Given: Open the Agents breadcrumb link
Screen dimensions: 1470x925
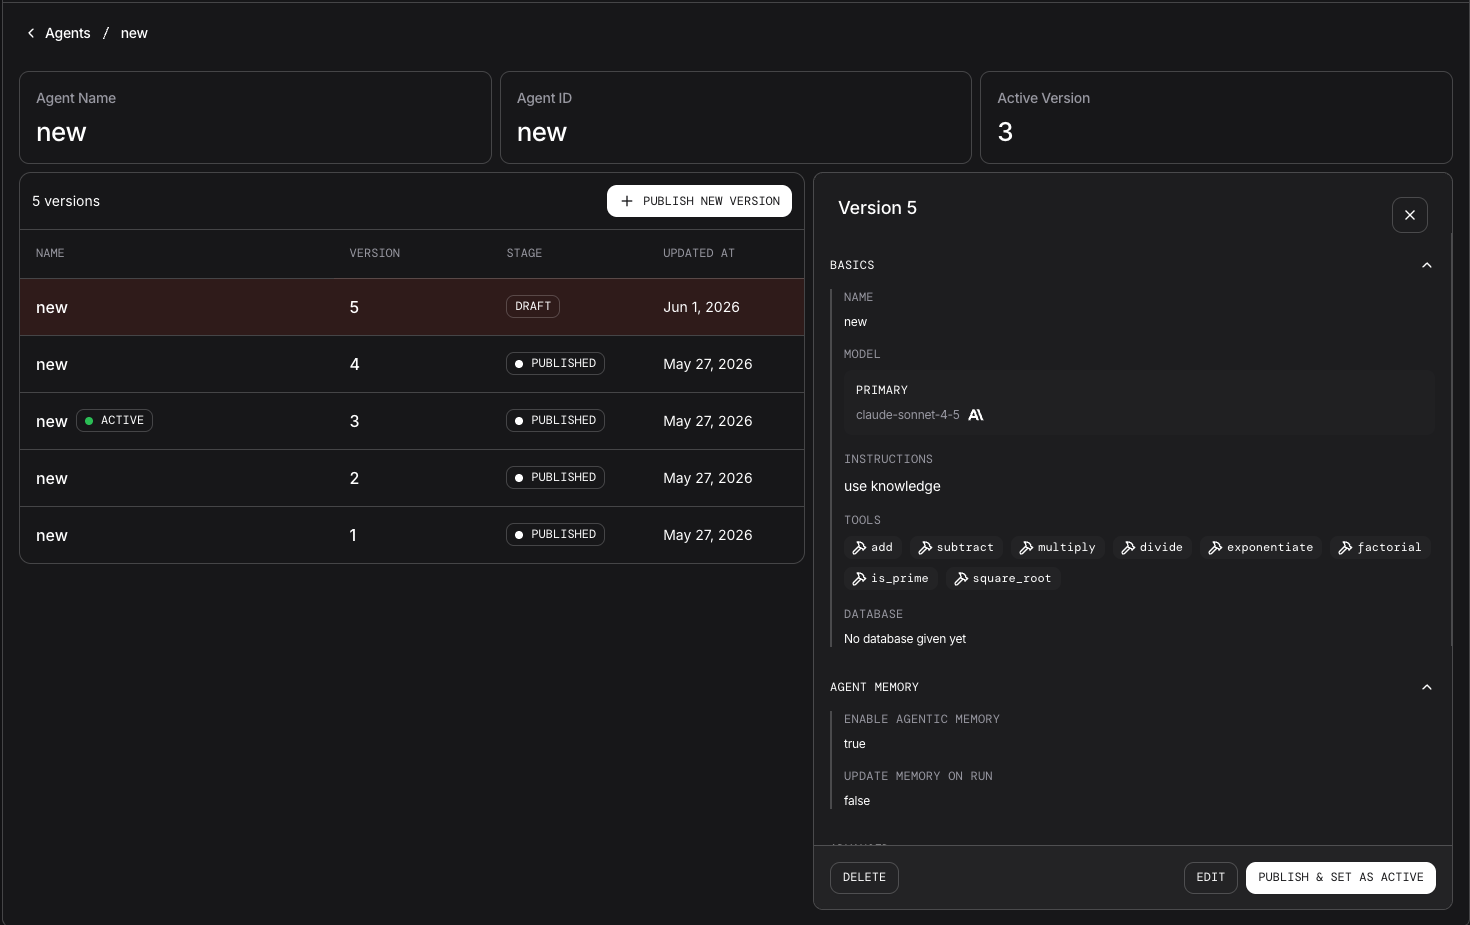Looking at the screenshot, I should (x=68, y=33).
